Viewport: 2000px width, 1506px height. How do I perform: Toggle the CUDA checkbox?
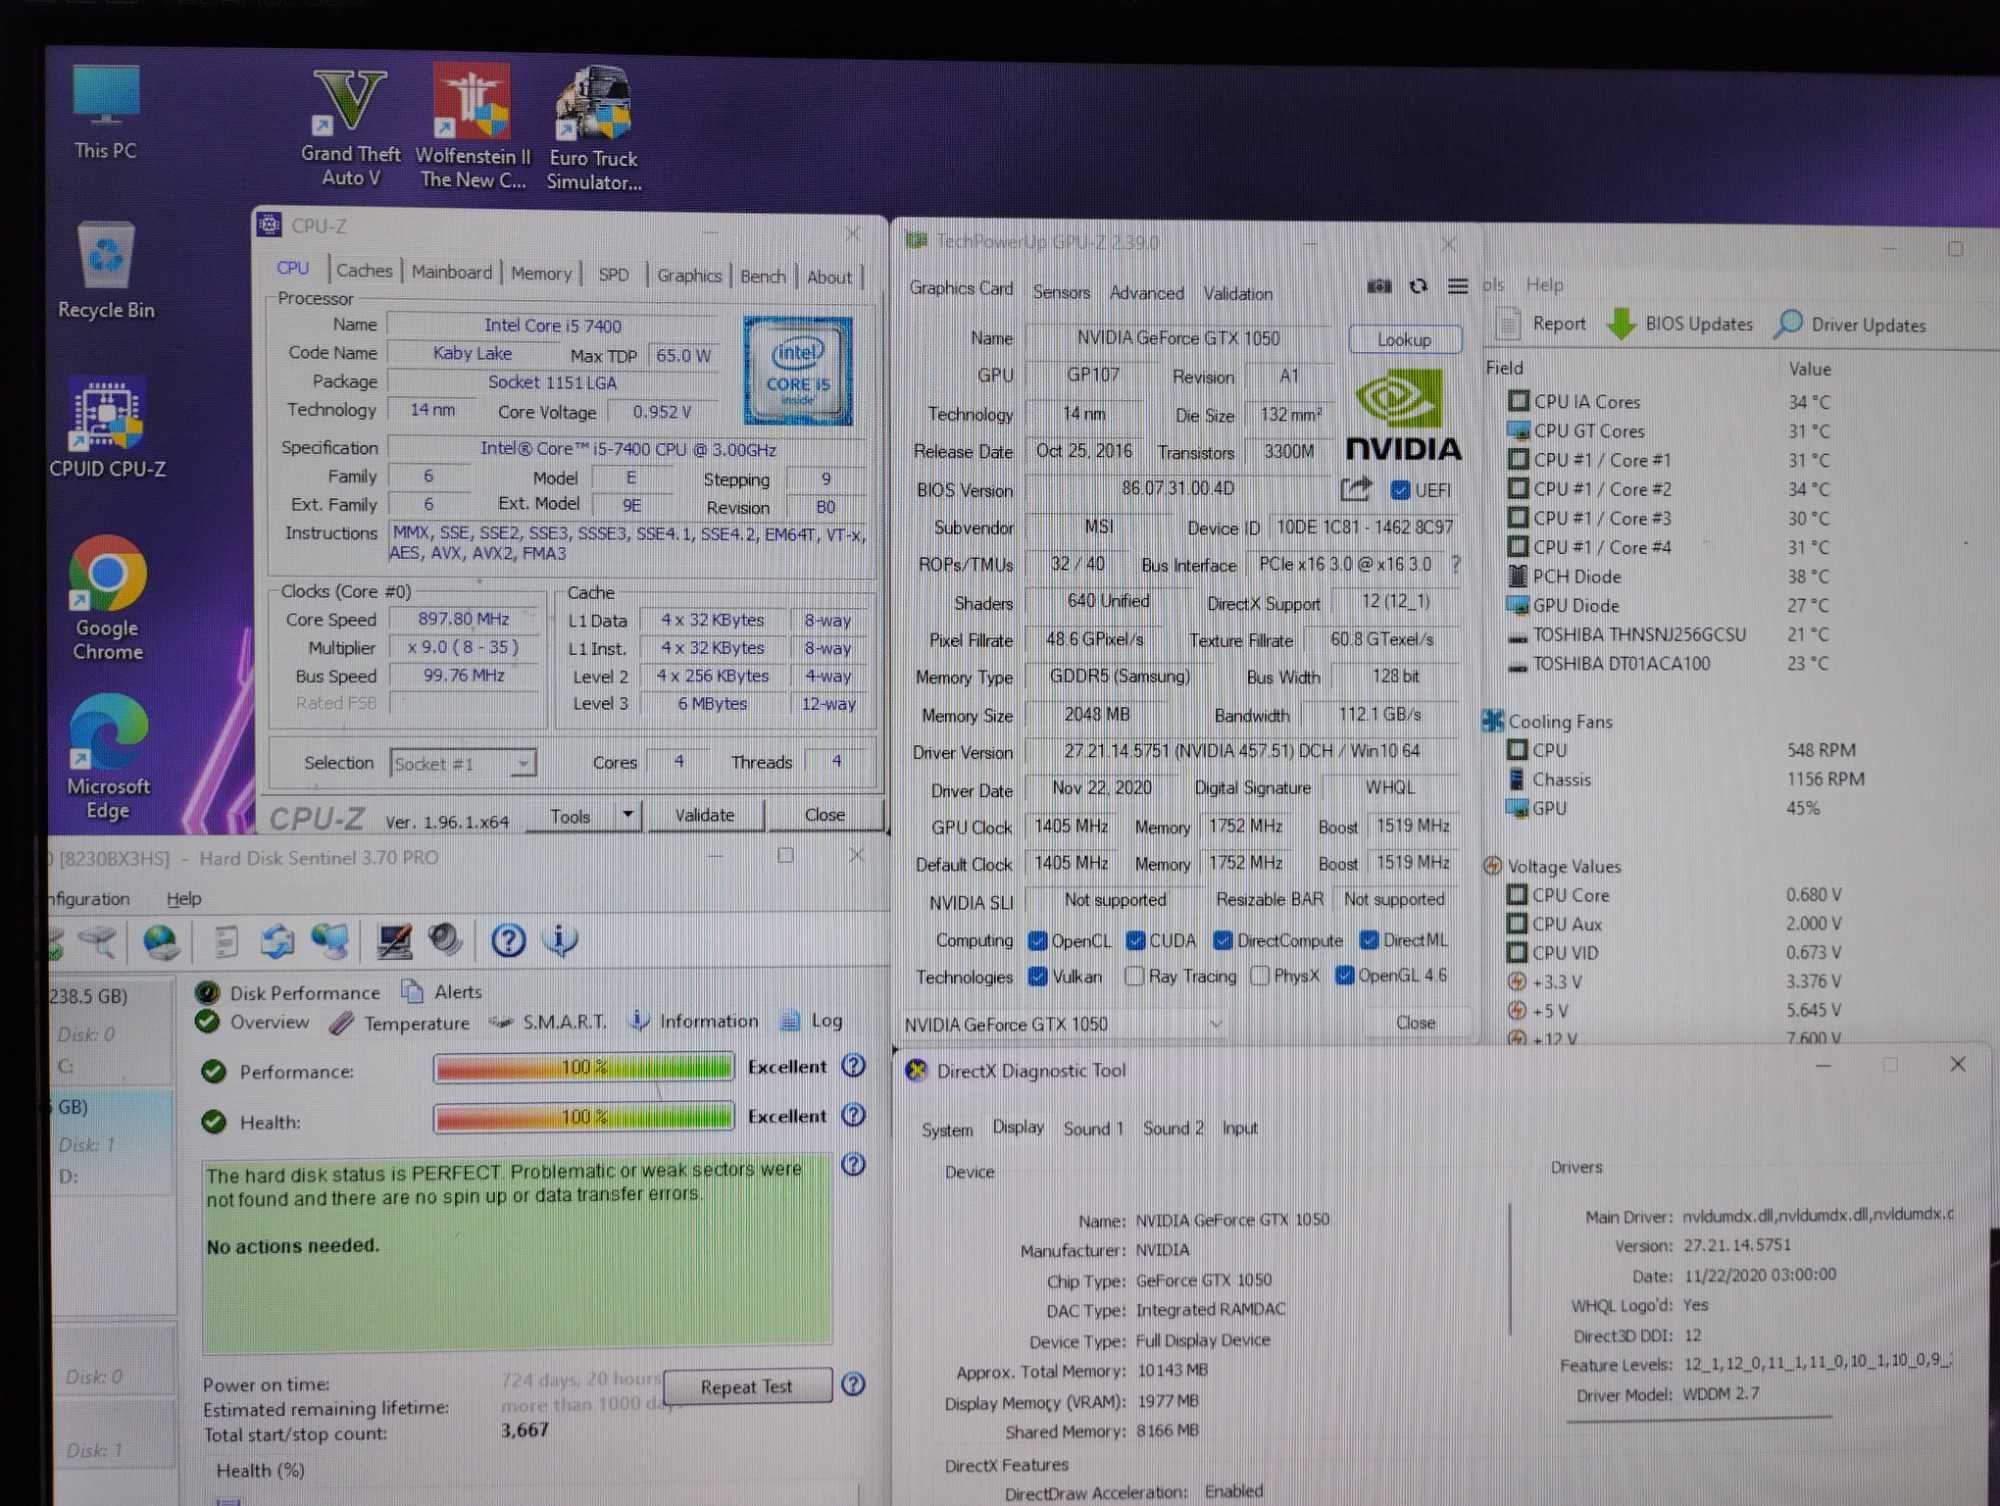tap(1135, 941)
